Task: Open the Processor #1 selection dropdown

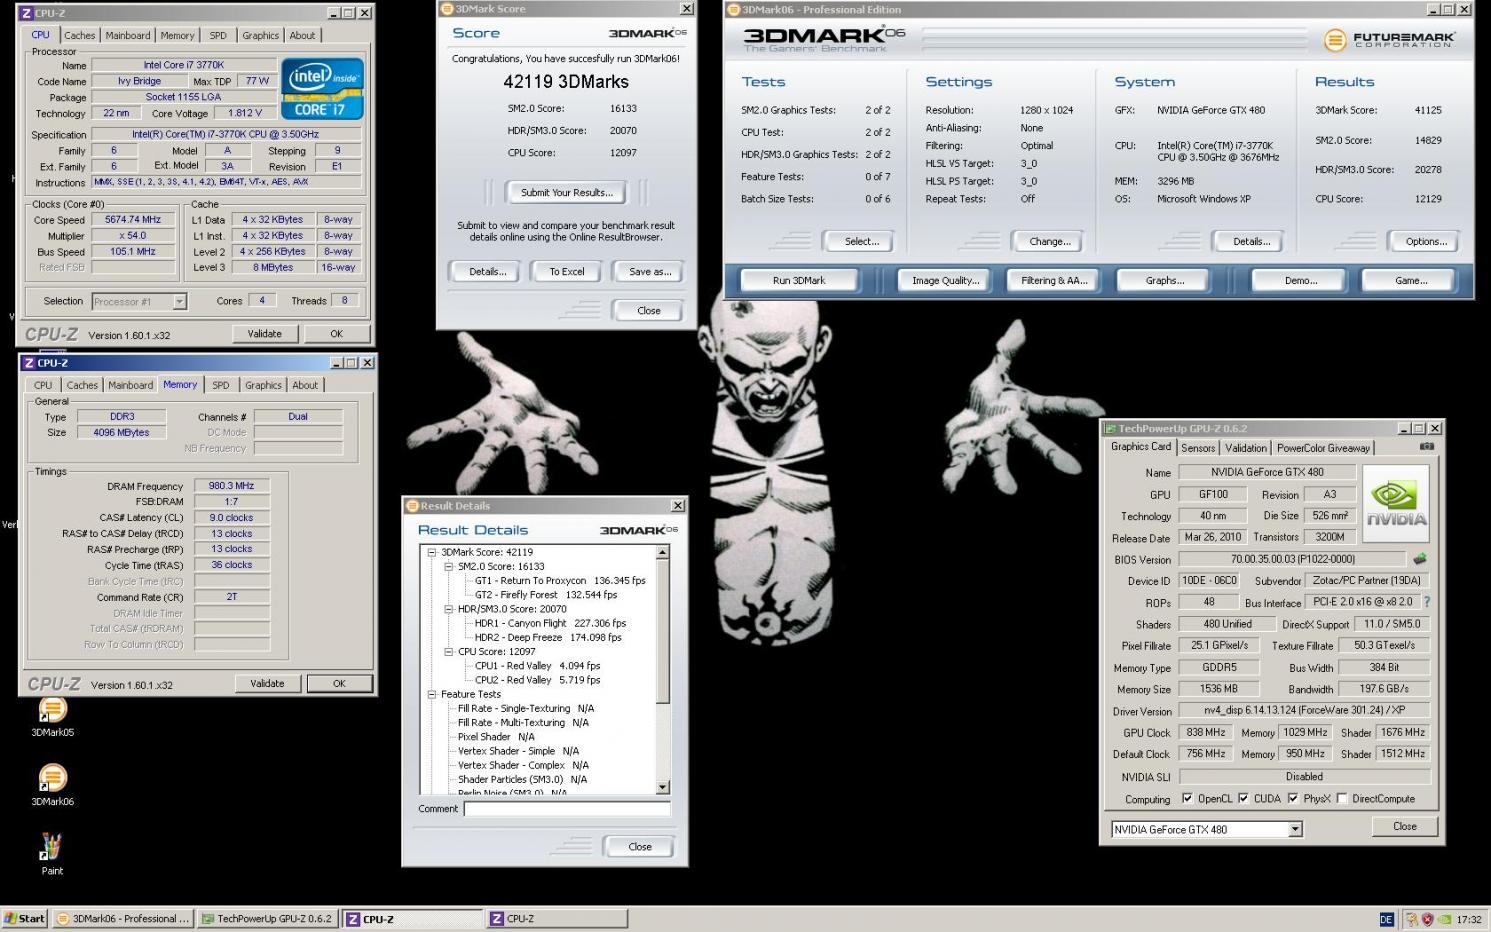Action: pos(179,301)
